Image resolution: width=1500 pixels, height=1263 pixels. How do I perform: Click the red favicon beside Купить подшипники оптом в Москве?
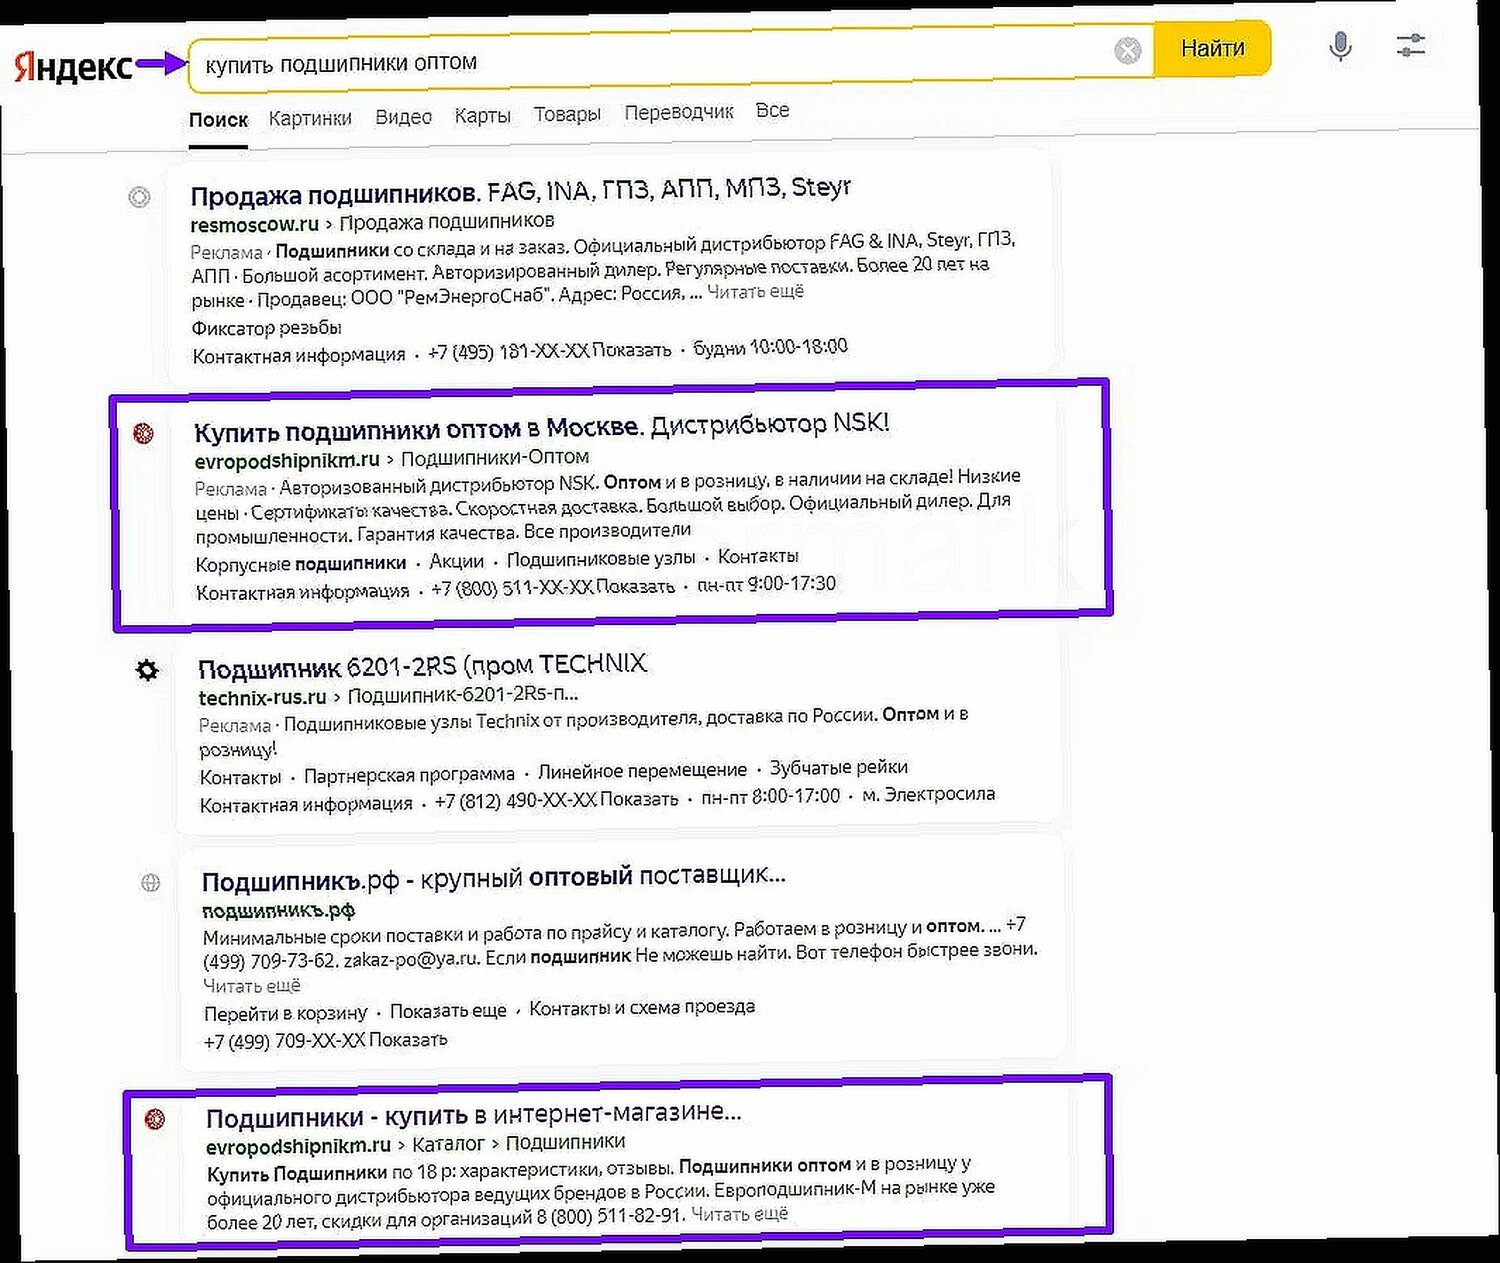click(144, 433)
